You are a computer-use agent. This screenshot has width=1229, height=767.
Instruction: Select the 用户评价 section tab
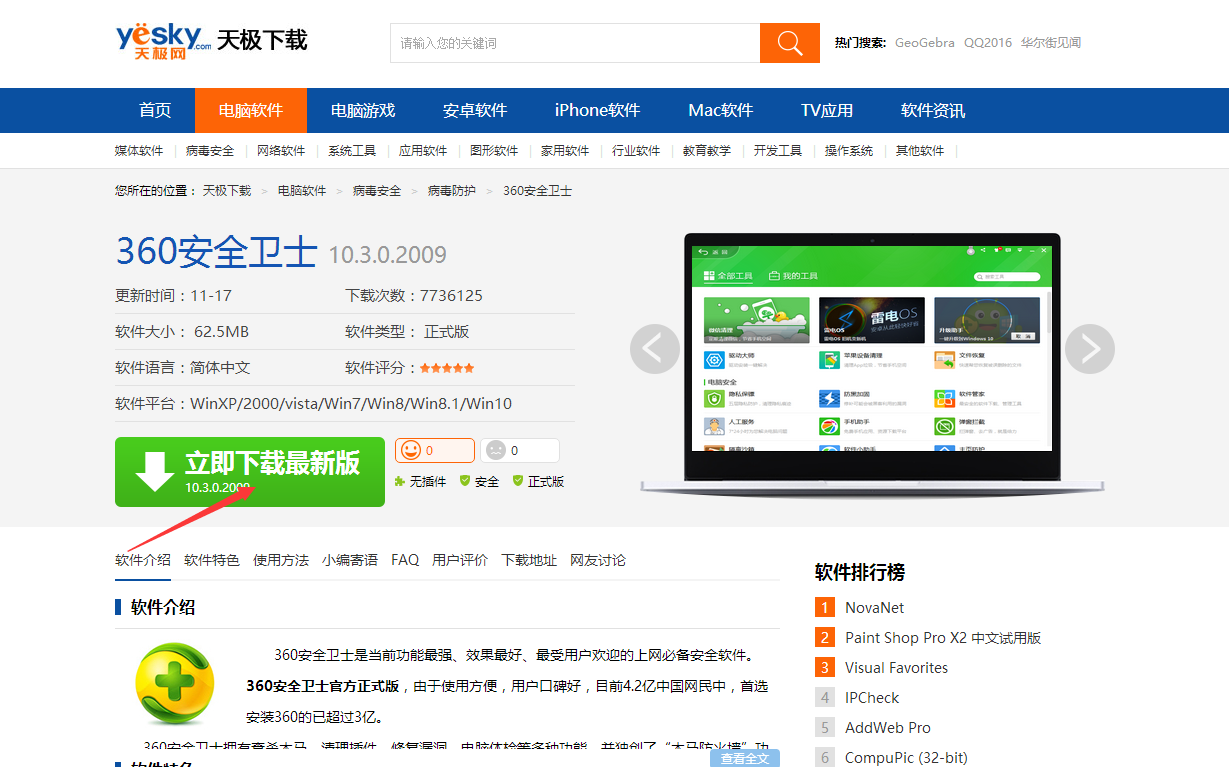coord(460,560)
